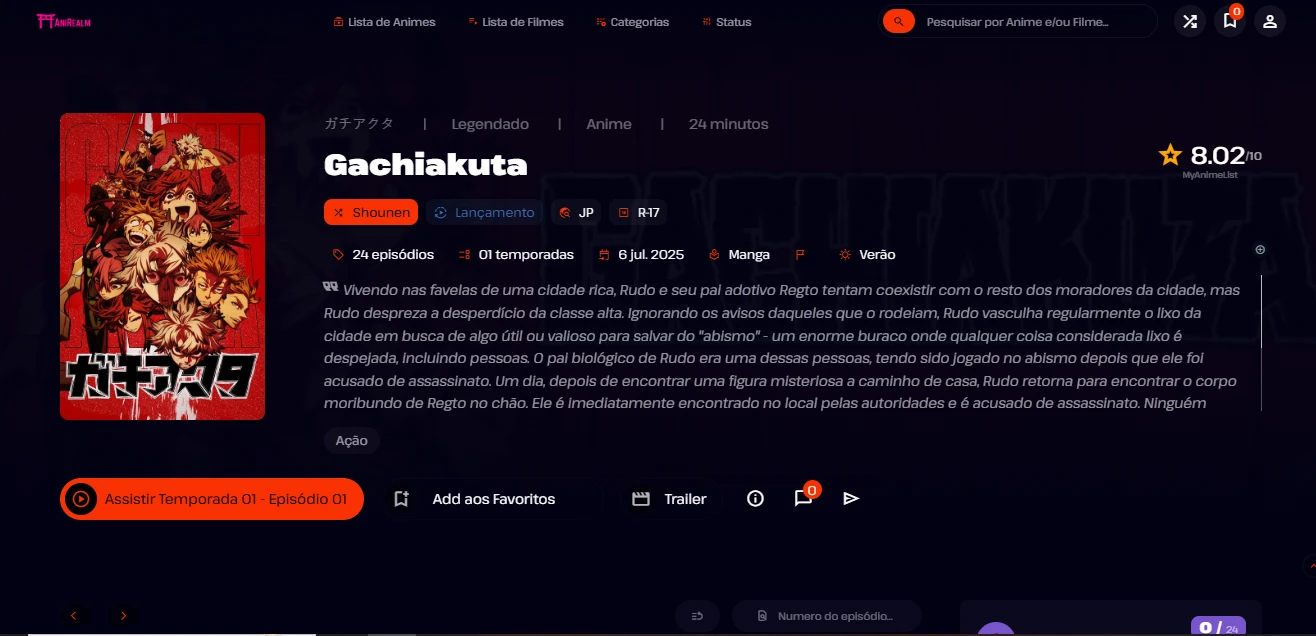Open Categorias menu
This screenshot has width=1316, height=636.
coord(632,21)
